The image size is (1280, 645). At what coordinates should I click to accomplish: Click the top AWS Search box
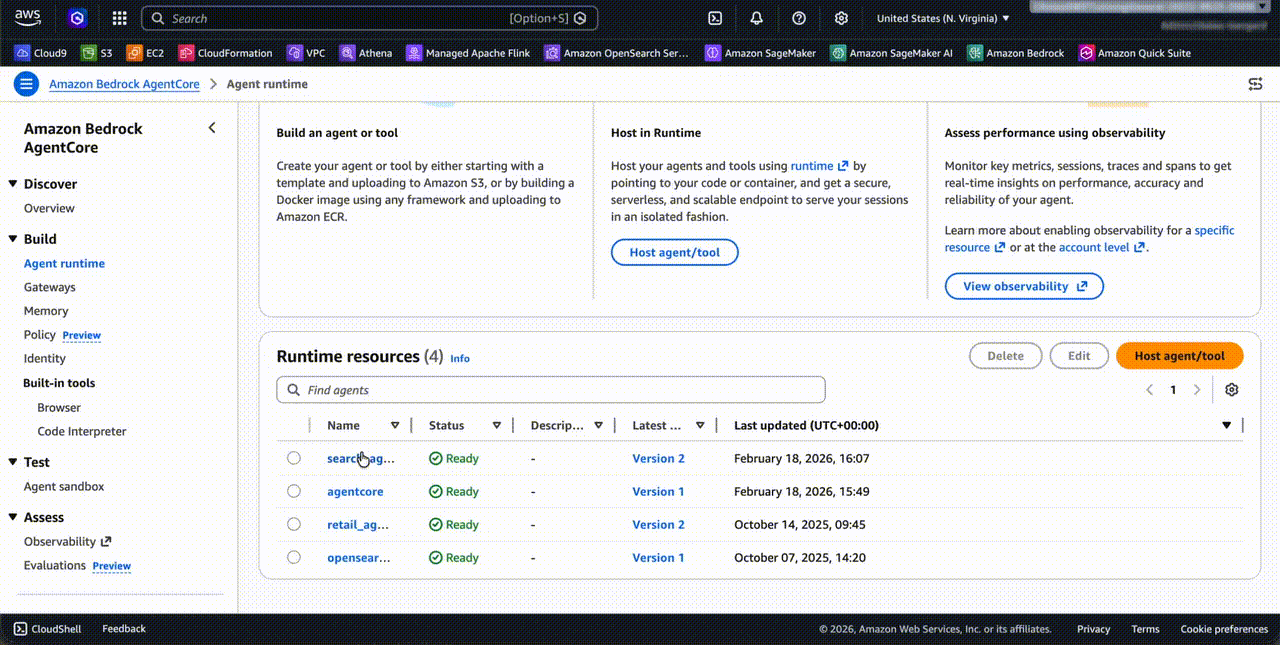point(370,18)
